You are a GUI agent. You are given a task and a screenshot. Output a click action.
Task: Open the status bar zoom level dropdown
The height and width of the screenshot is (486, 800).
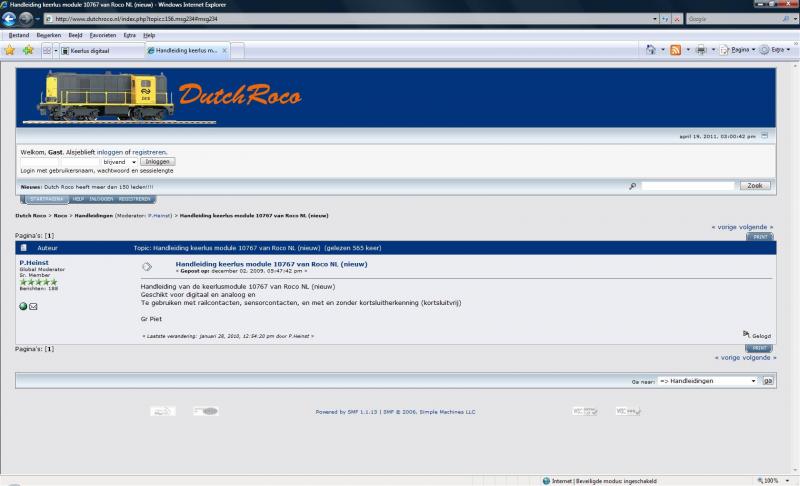click(x=787, y=481)
